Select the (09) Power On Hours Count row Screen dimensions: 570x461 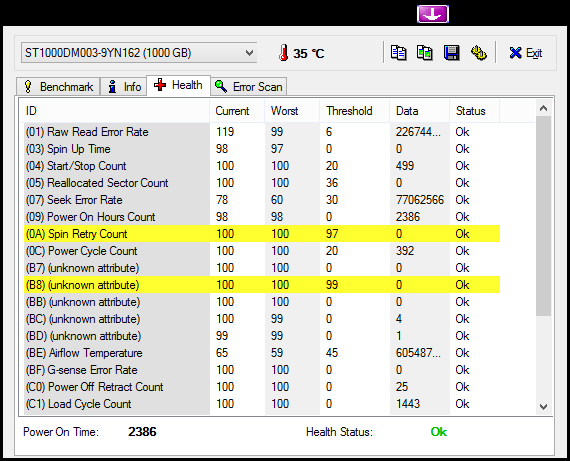[262, 217]
